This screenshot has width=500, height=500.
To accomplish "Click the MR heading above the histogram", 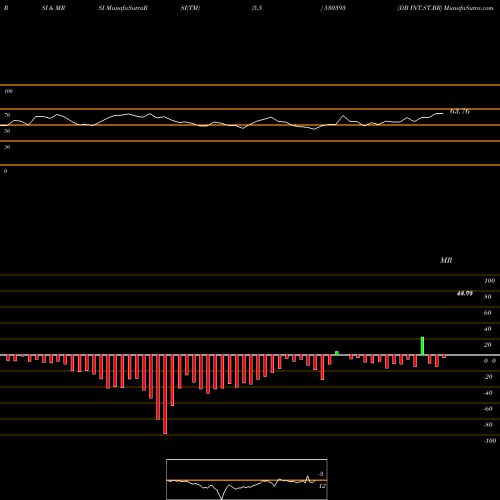I will point(446,260).
